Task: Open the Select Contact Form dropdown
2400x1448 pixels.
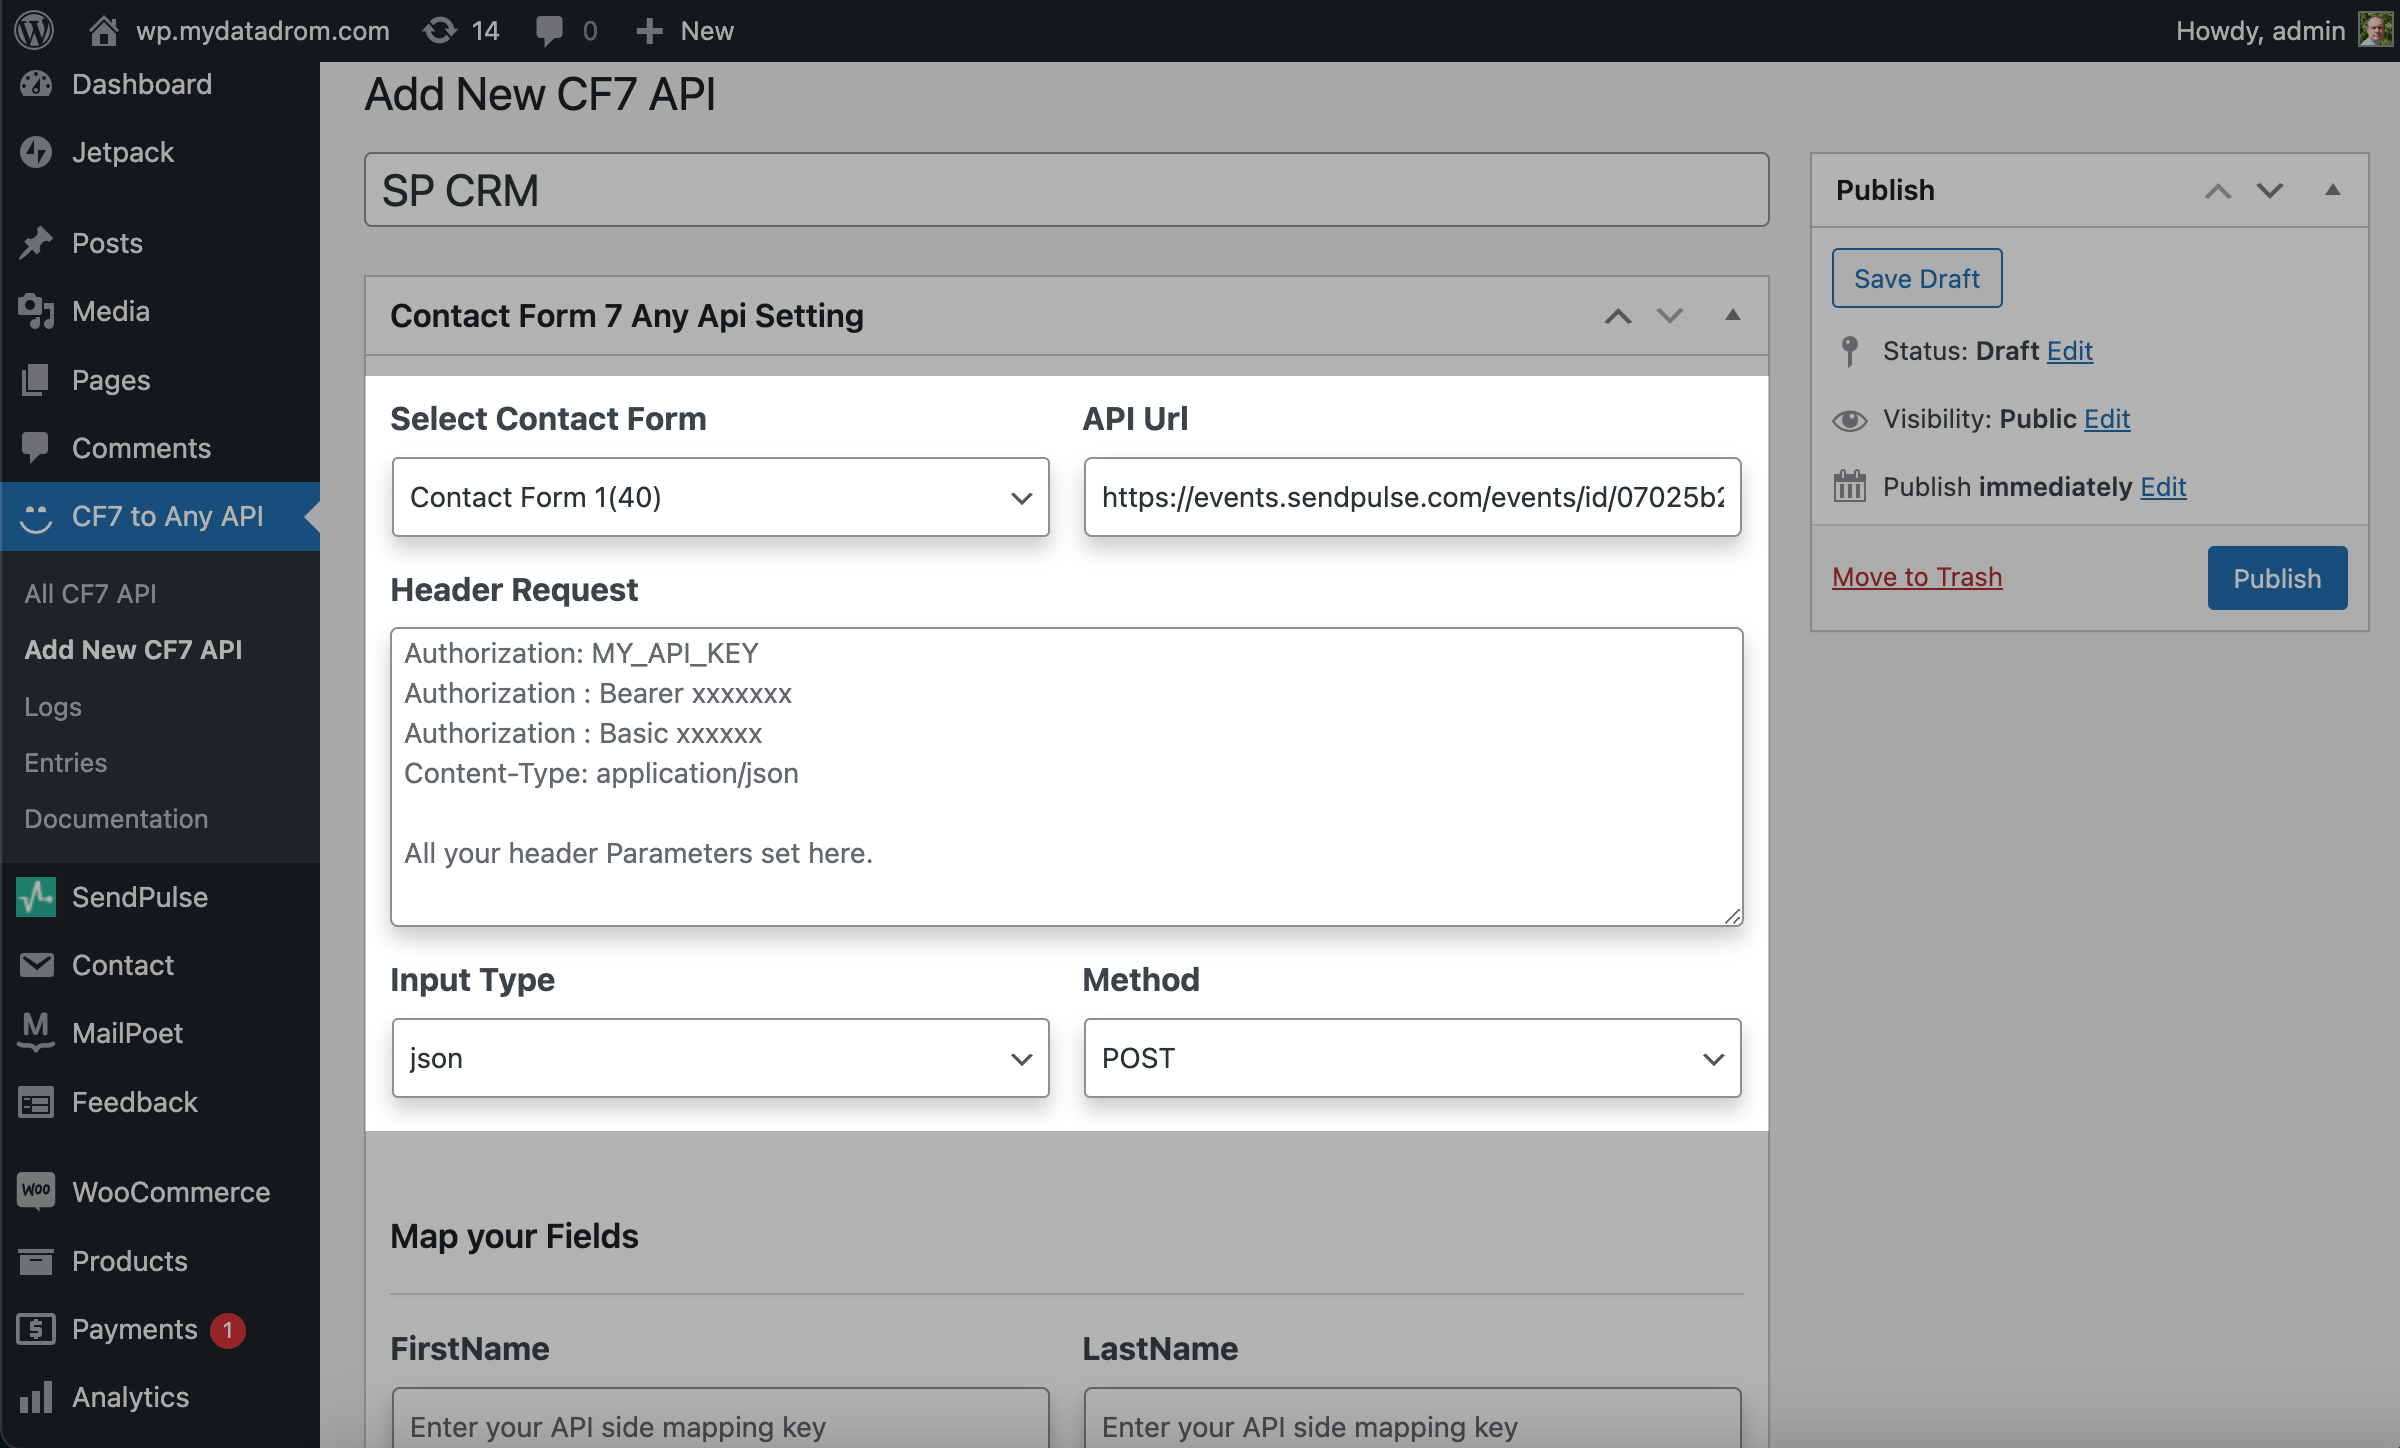Action: coord(720,497)
